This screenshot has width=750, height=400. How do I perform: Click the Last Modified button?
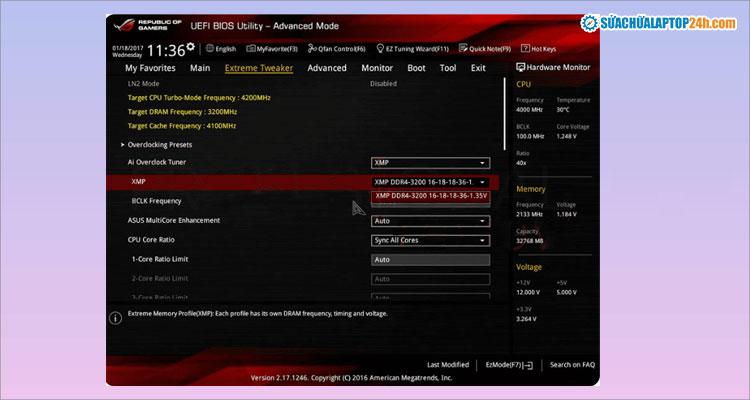[447, 365]
